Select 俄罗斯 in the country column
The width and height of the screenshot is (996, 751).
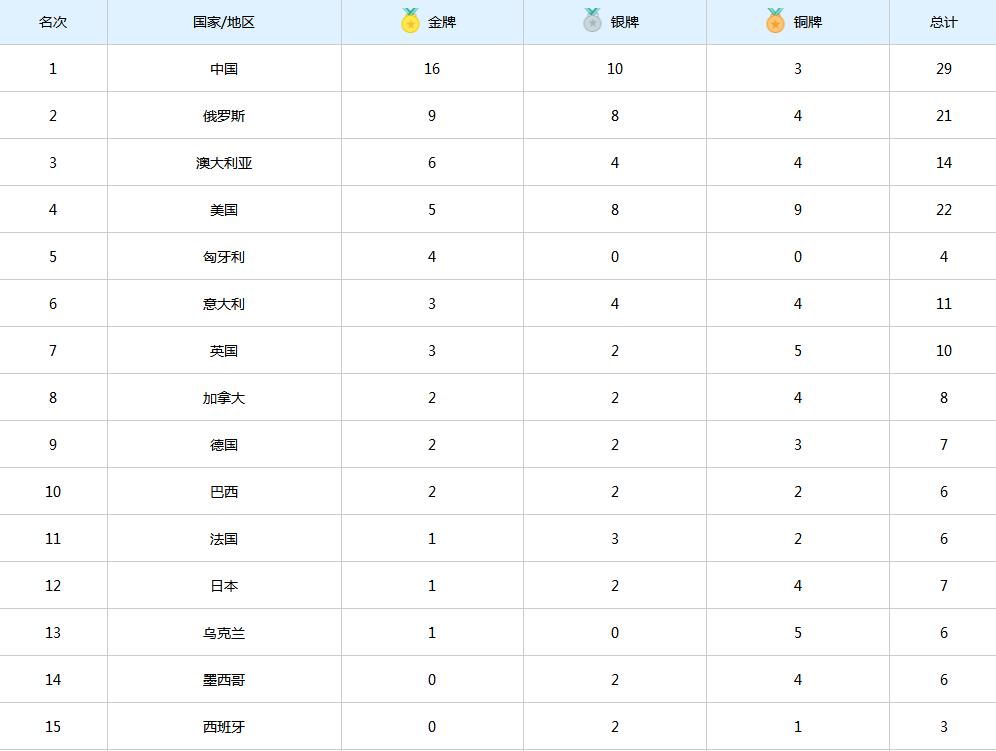tap(224, 116)
